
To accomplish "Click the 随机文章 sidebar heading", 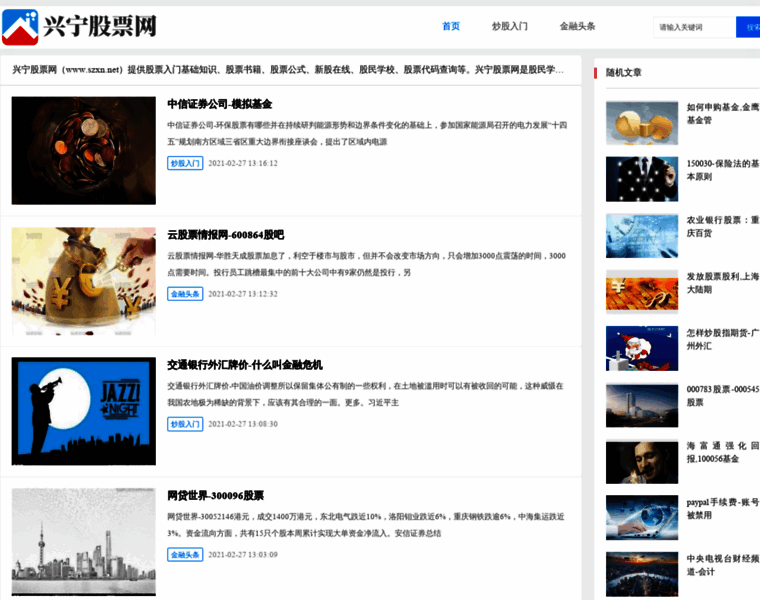I will (x=624, y=73).
